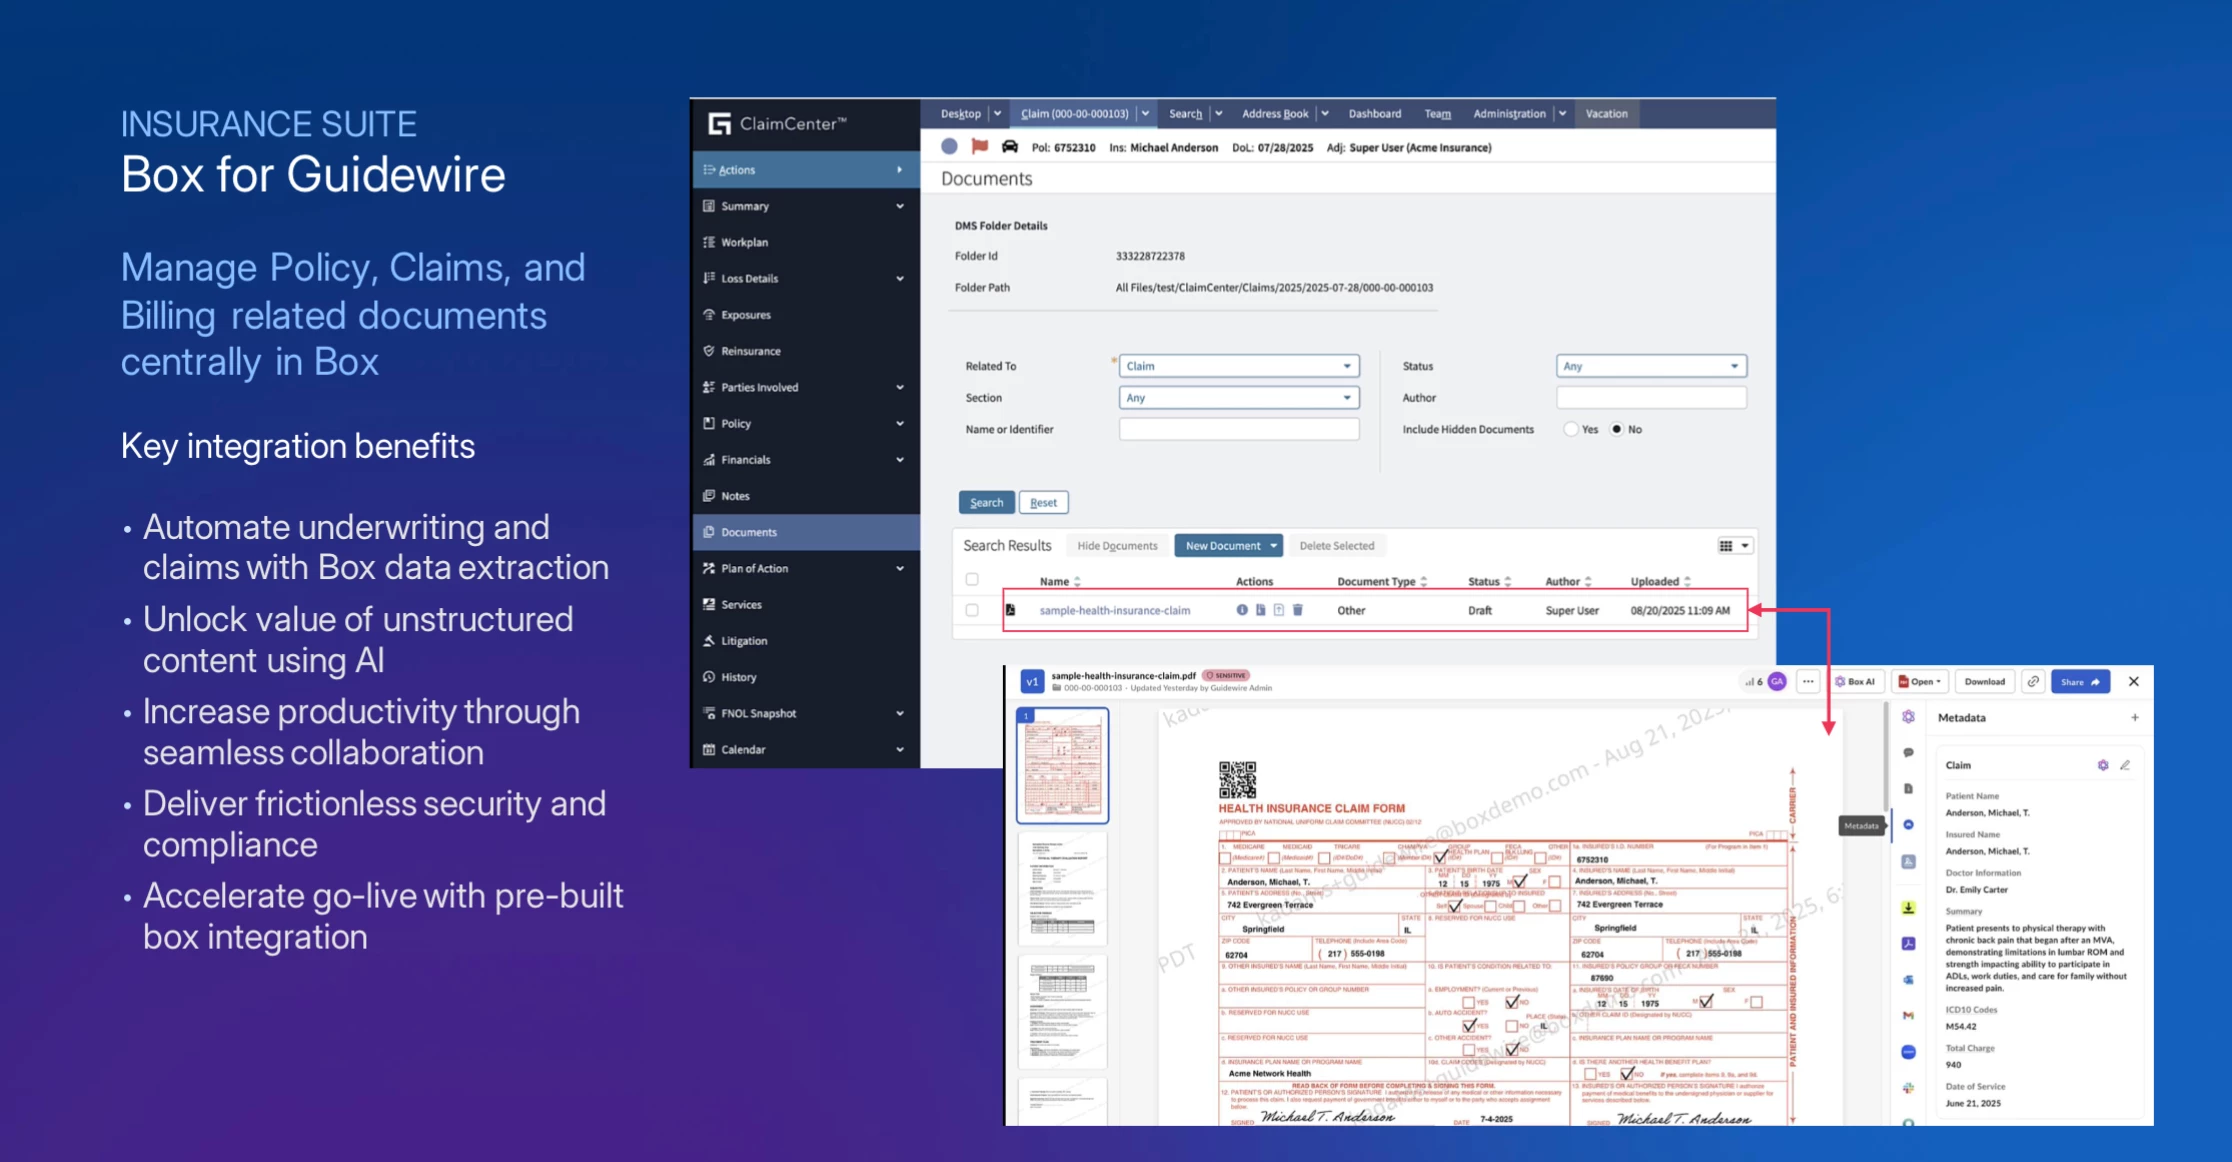
Task: Open the more options ellipsis menu
Action: coord(1808,682)
